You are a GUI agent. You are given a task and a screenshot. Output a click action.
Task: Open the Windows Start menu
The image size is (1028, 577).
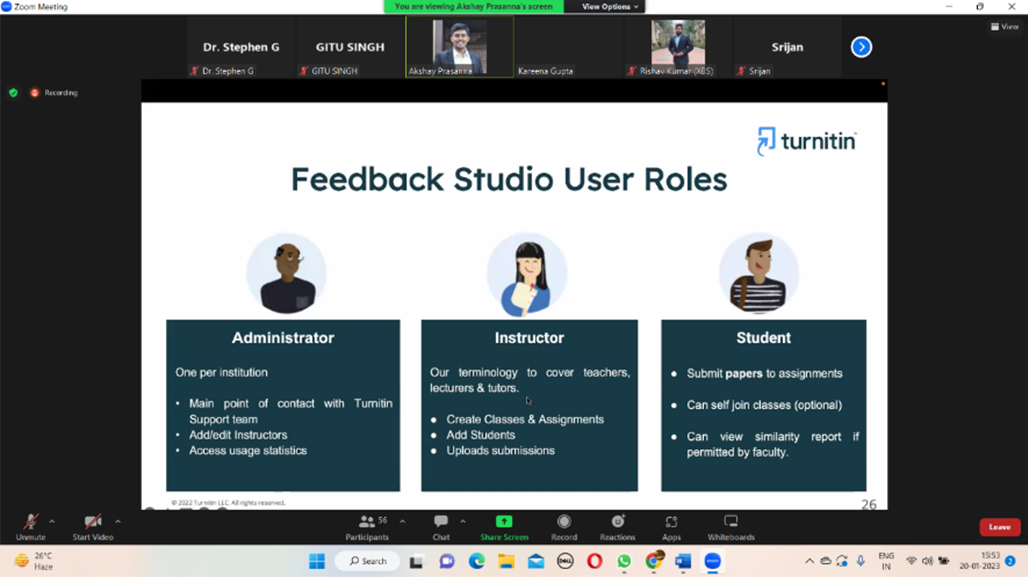coord(317,561)
